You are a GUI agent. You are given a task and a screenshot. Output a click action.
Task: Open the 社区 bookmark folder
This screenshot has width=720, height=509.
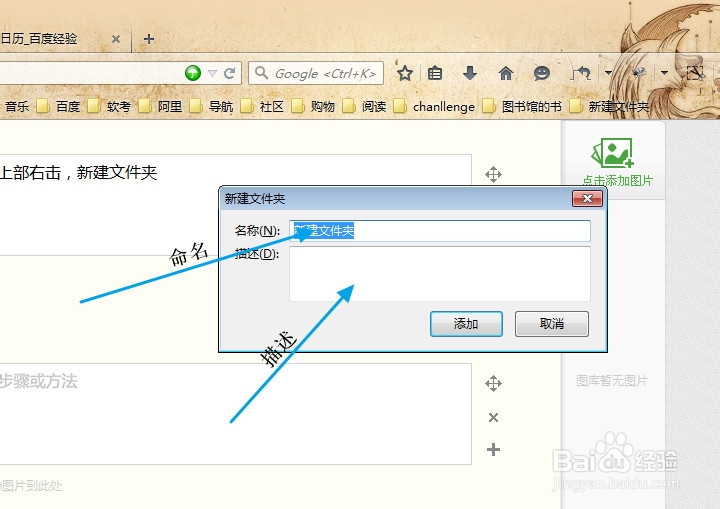pos(262,107)
